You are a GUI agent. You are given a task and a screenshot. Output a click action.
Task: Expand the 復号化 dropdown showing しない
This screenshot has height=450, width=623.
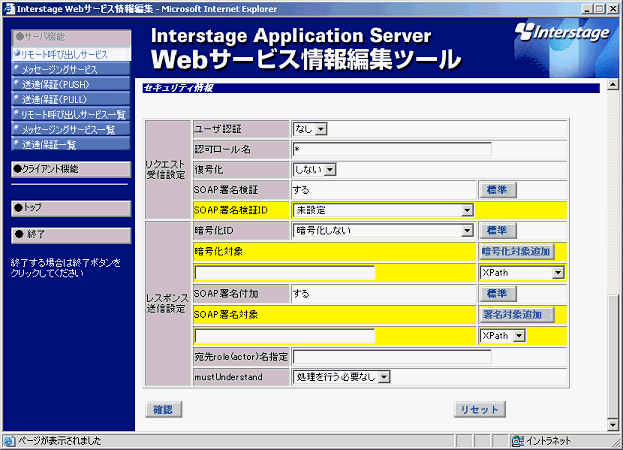pyautogui.click(x=314, y=170)
